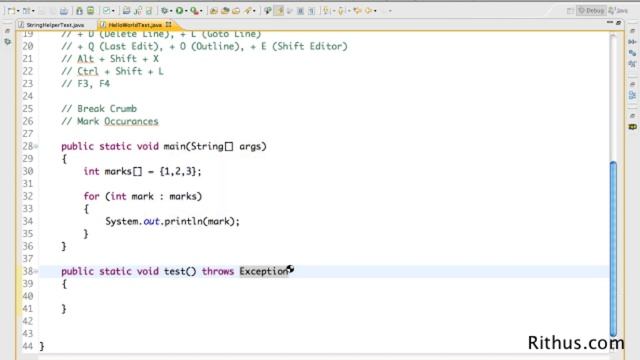Click the '// Alt + Shift + X' comment

click(x=110, y=59)
